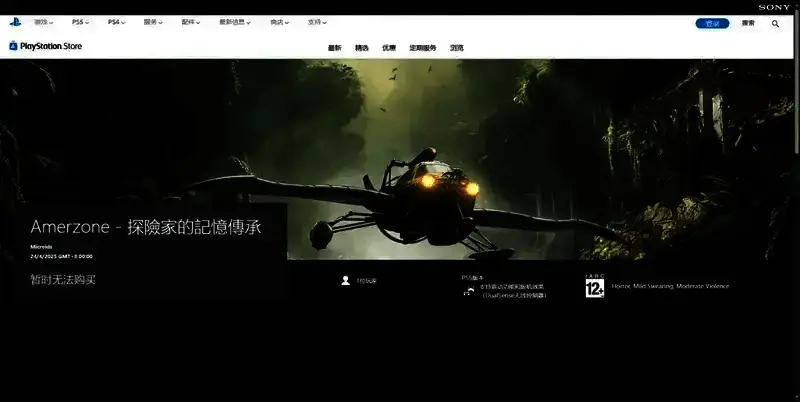Expand the PS4 dropdown menu
800x402 pixels.
pyautogui.click(x=116, y=22)
